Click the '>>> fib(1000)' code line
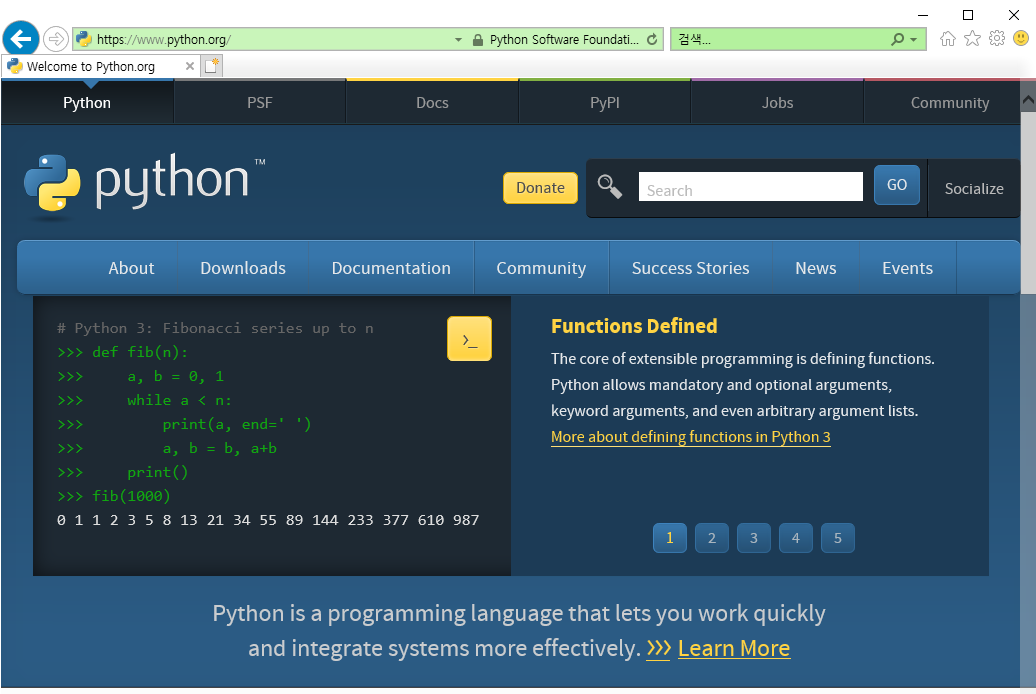Viewport: 1036px width, 694px height. tap(114, 496)
